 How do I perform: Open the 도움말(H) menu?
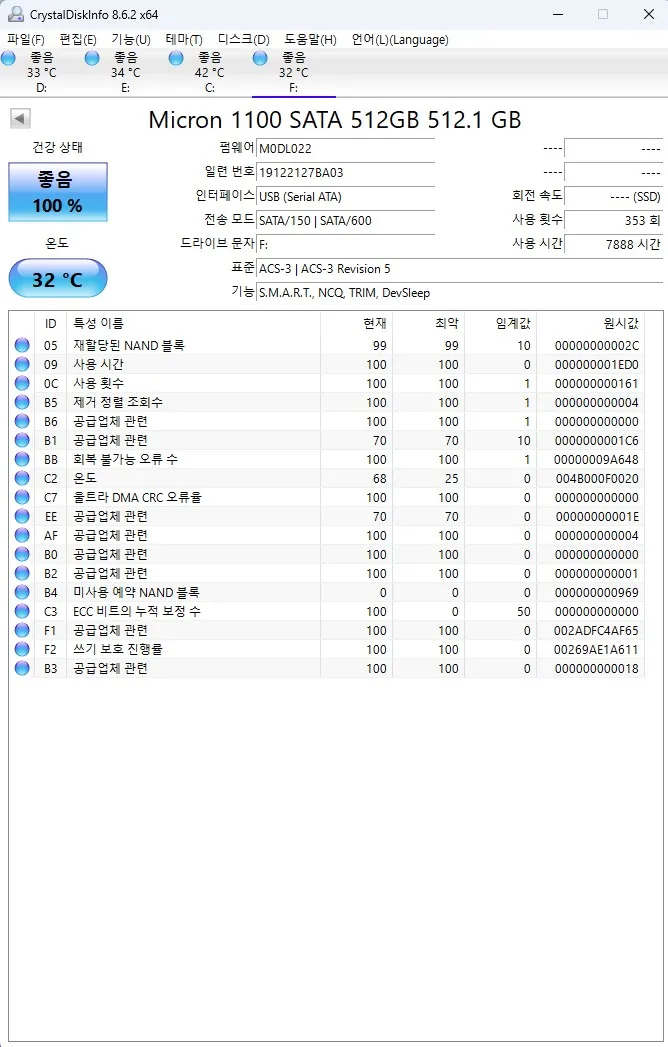(310, 39)
